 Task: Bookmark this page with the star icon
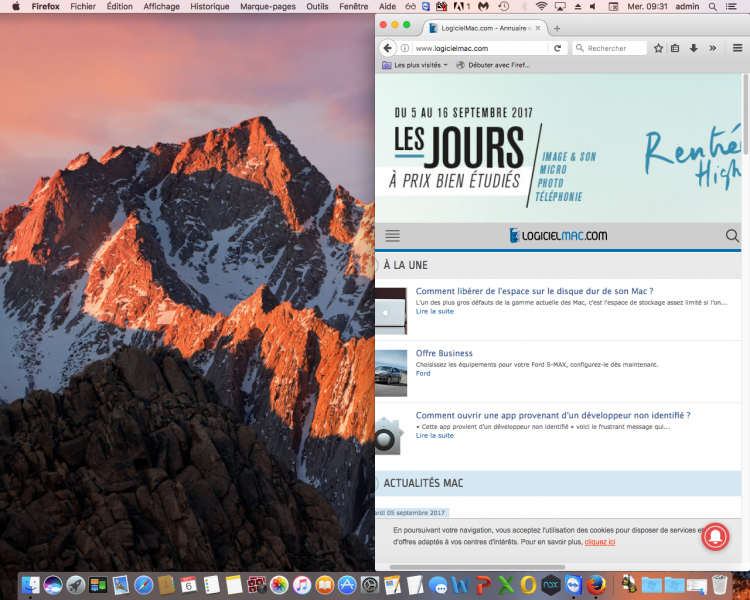tap(659, 48)
